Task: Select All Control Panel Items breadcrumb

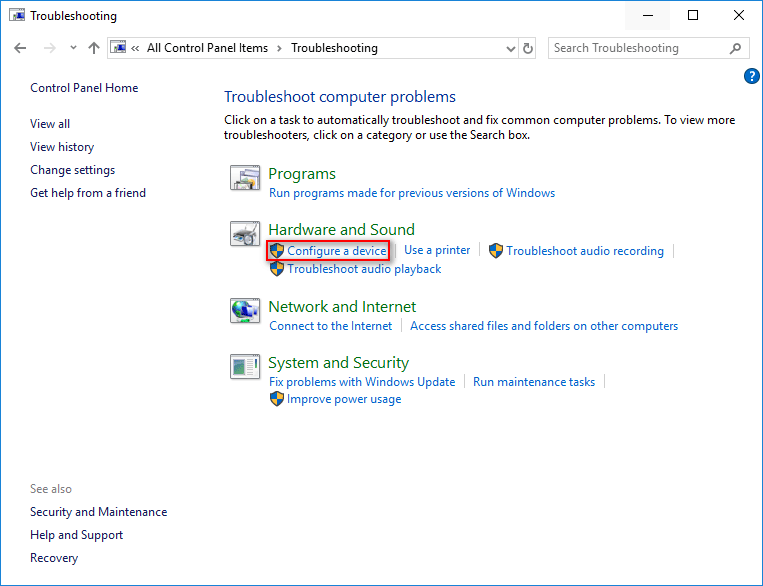Action: point(207,48)
